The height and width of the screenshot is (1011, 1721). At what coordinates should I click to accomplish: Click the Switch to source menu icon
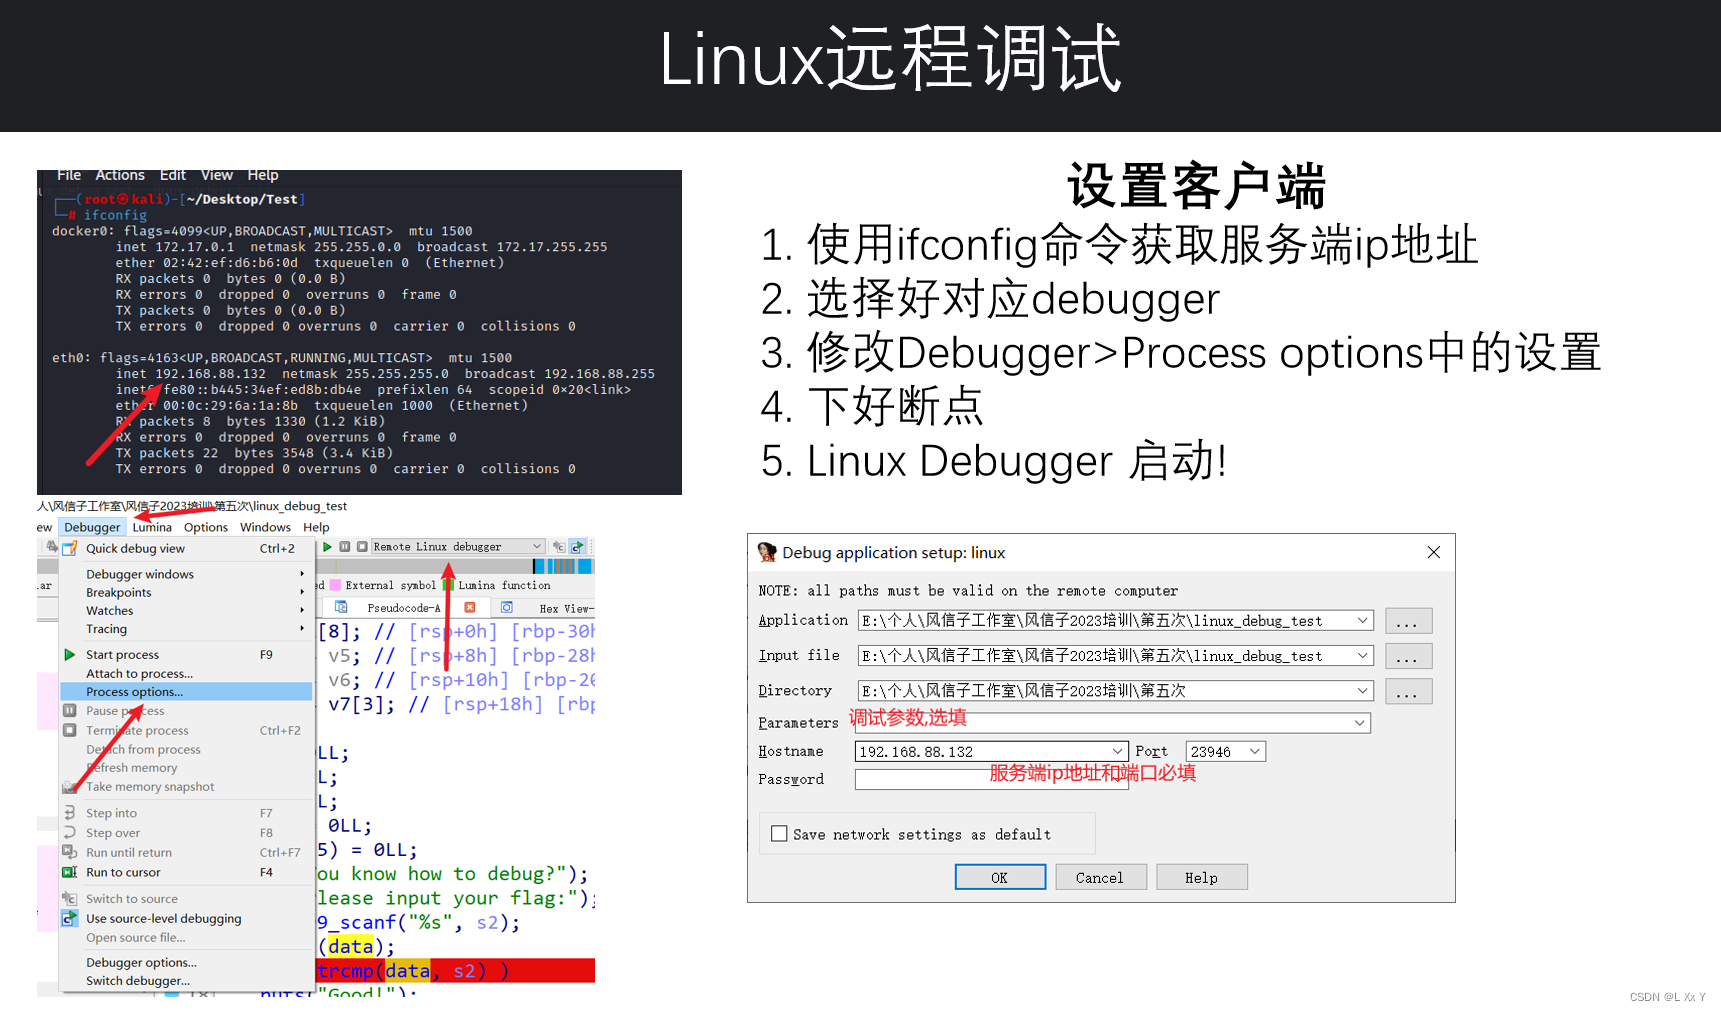click(x=70, y=898)
